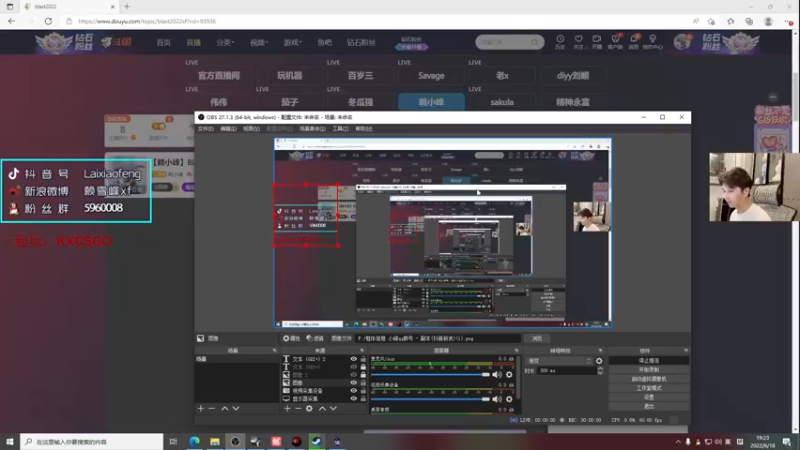The image size is (800, 450).
Task: Adjust transition duration spinner arrows
Action: tap(600, 371)
